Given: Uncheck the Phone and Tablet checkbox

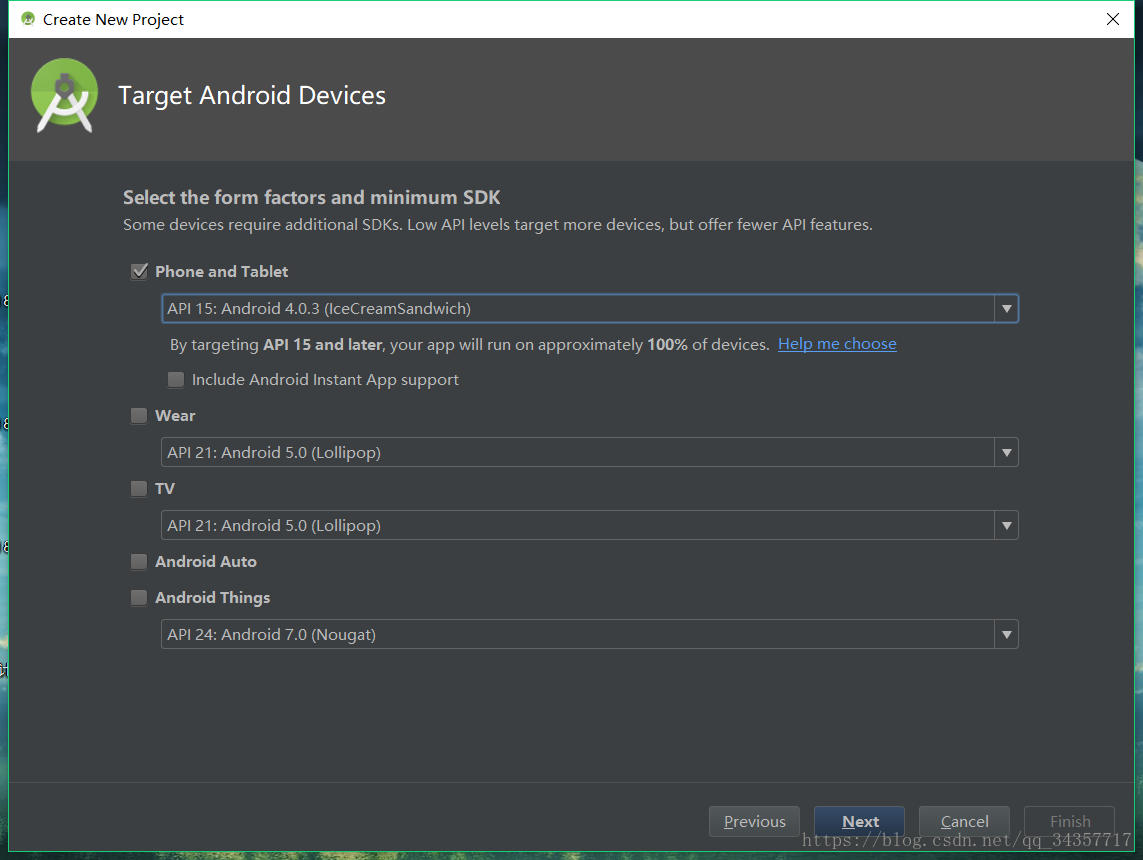Looking at the screenshot, I should pos(139,272).
